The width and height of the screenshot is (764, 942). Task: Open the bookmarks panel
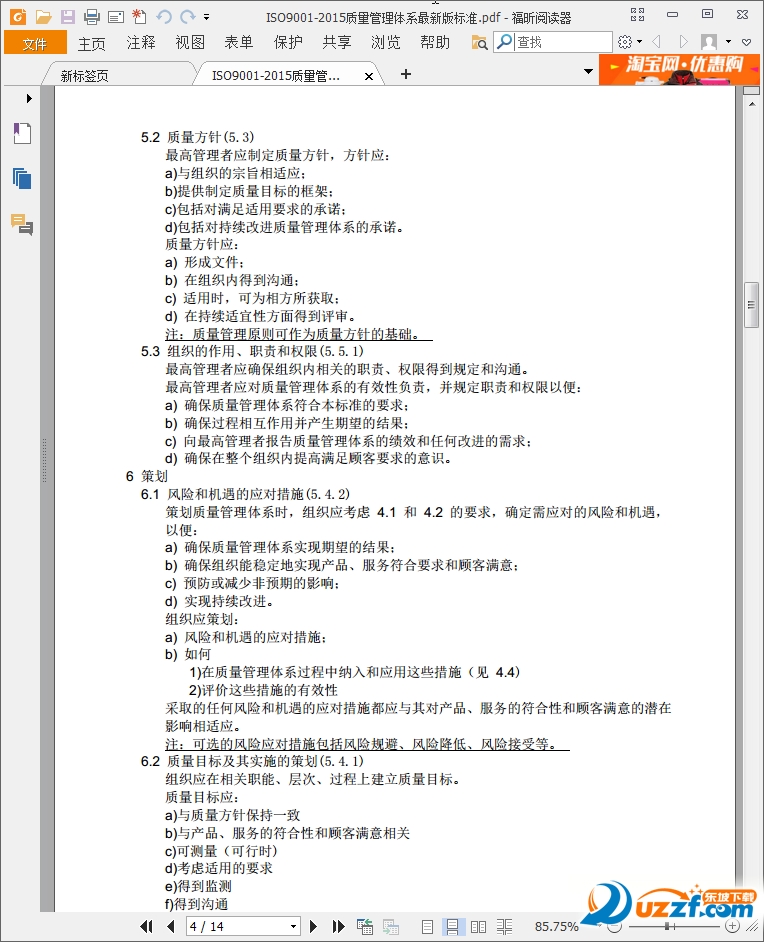22,133
